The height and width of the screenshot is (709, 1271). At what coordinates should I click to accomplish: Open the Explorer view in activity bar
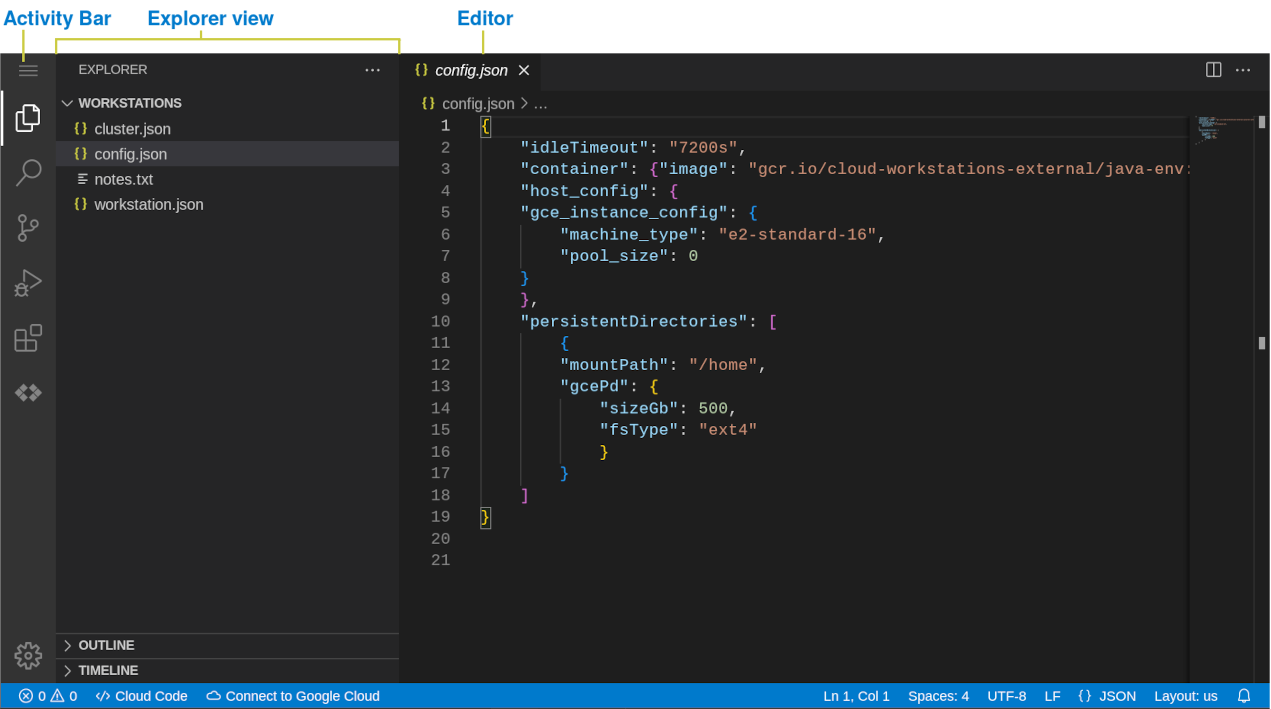28,118
